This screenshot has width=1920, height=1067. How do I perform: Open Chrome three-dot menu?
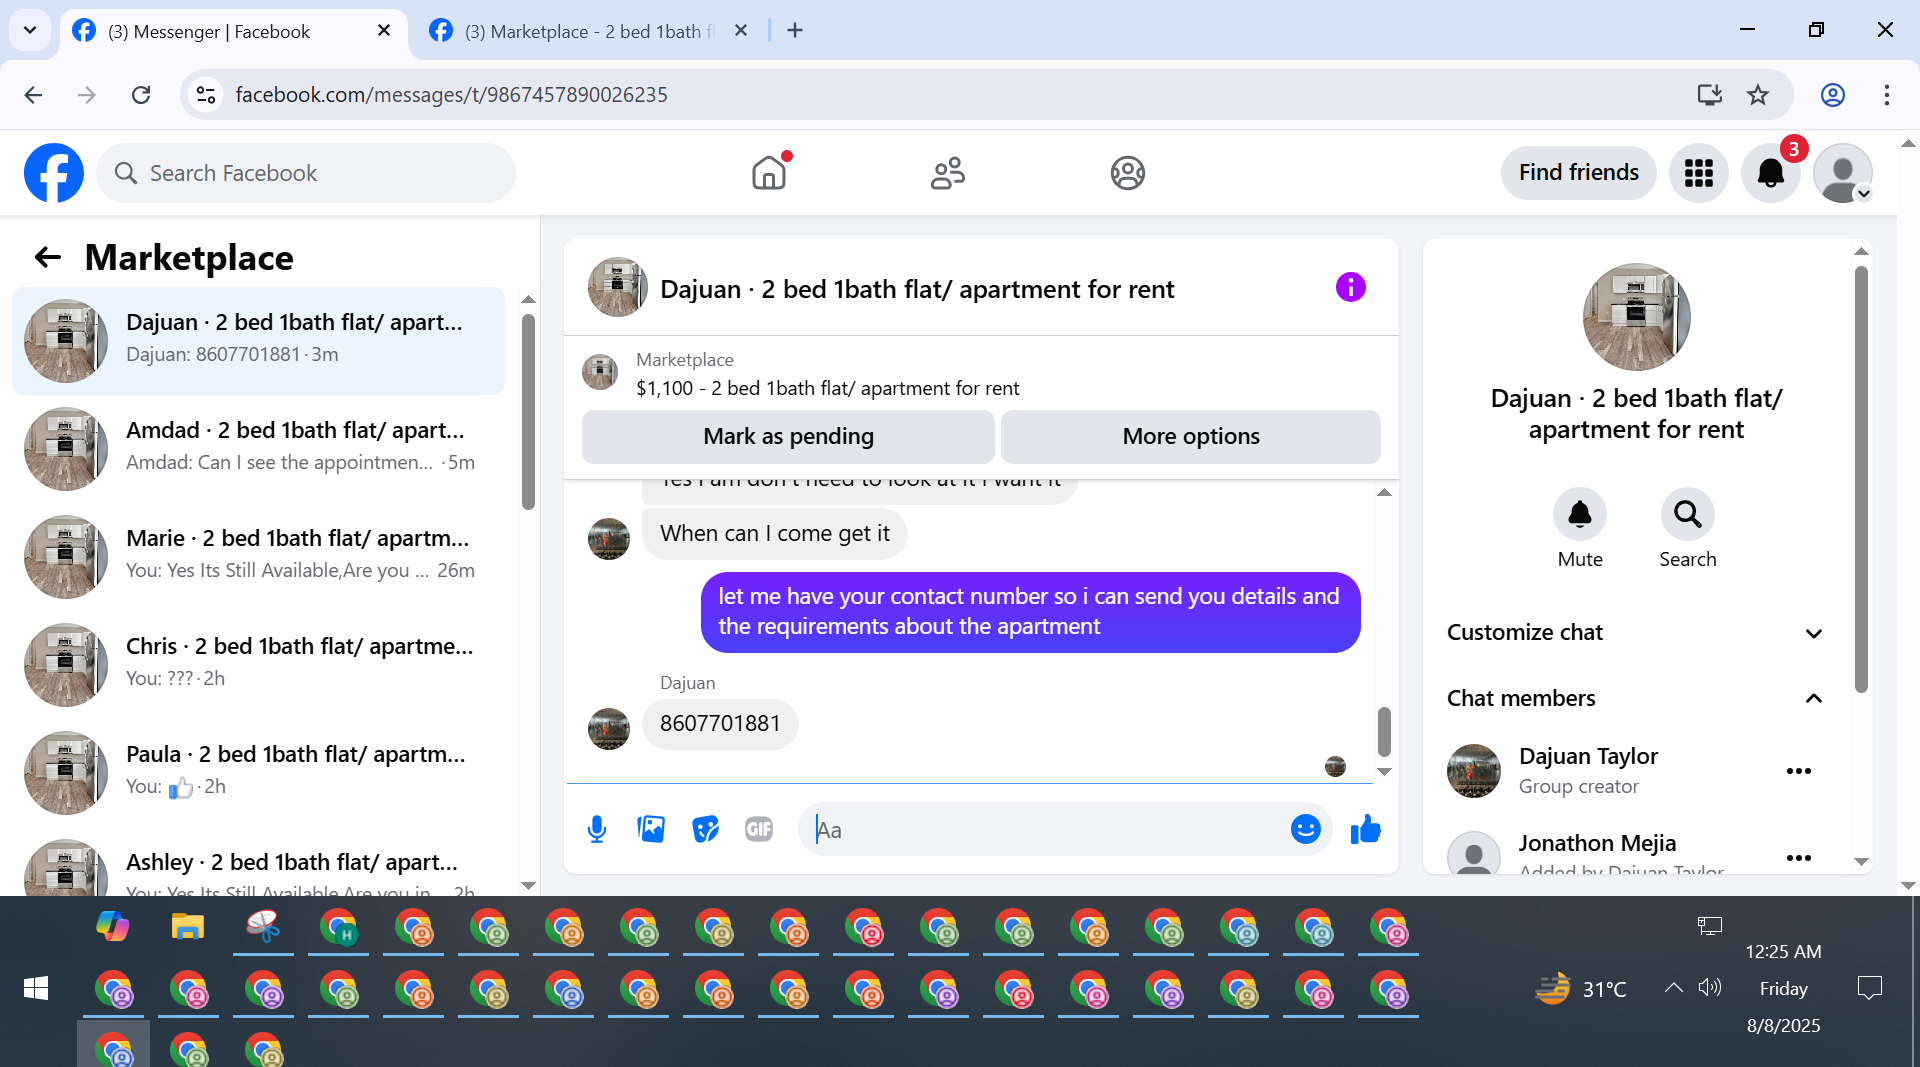click(x=1886, y=95)
